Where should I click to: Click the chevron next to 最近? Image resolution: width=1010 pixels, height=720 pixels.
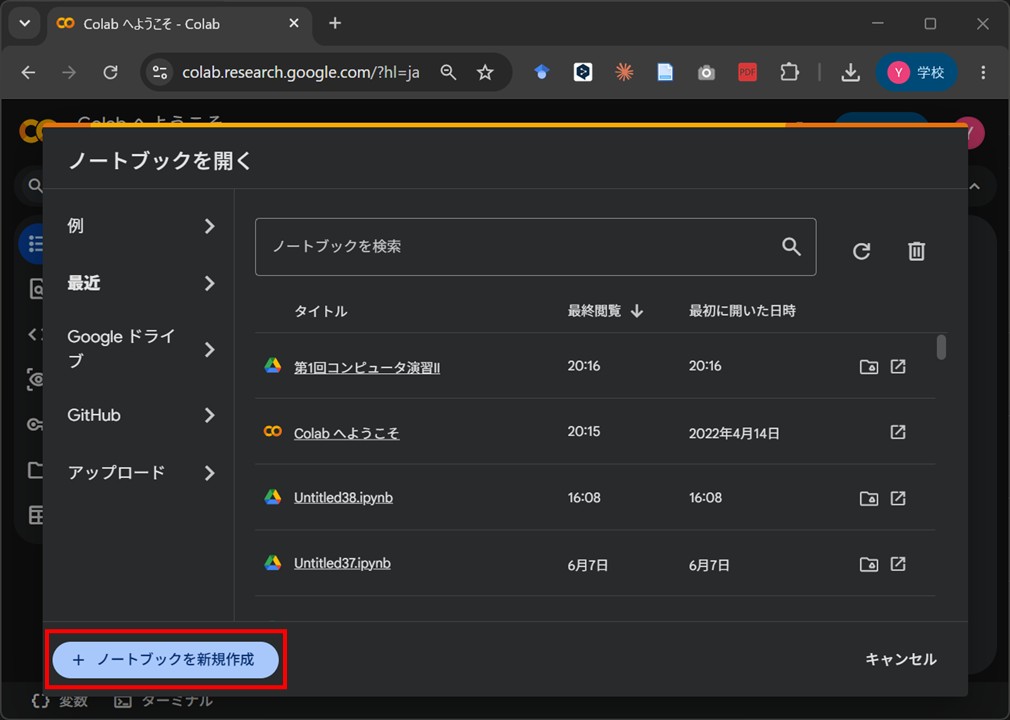209,283
